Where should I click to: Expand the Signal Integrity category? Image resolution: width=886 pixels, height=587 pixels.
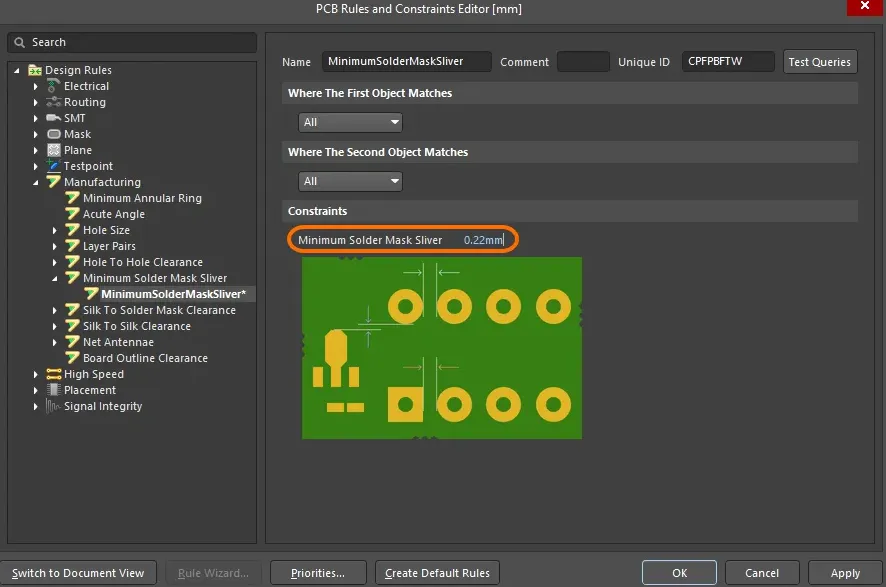tap(36, 407)
